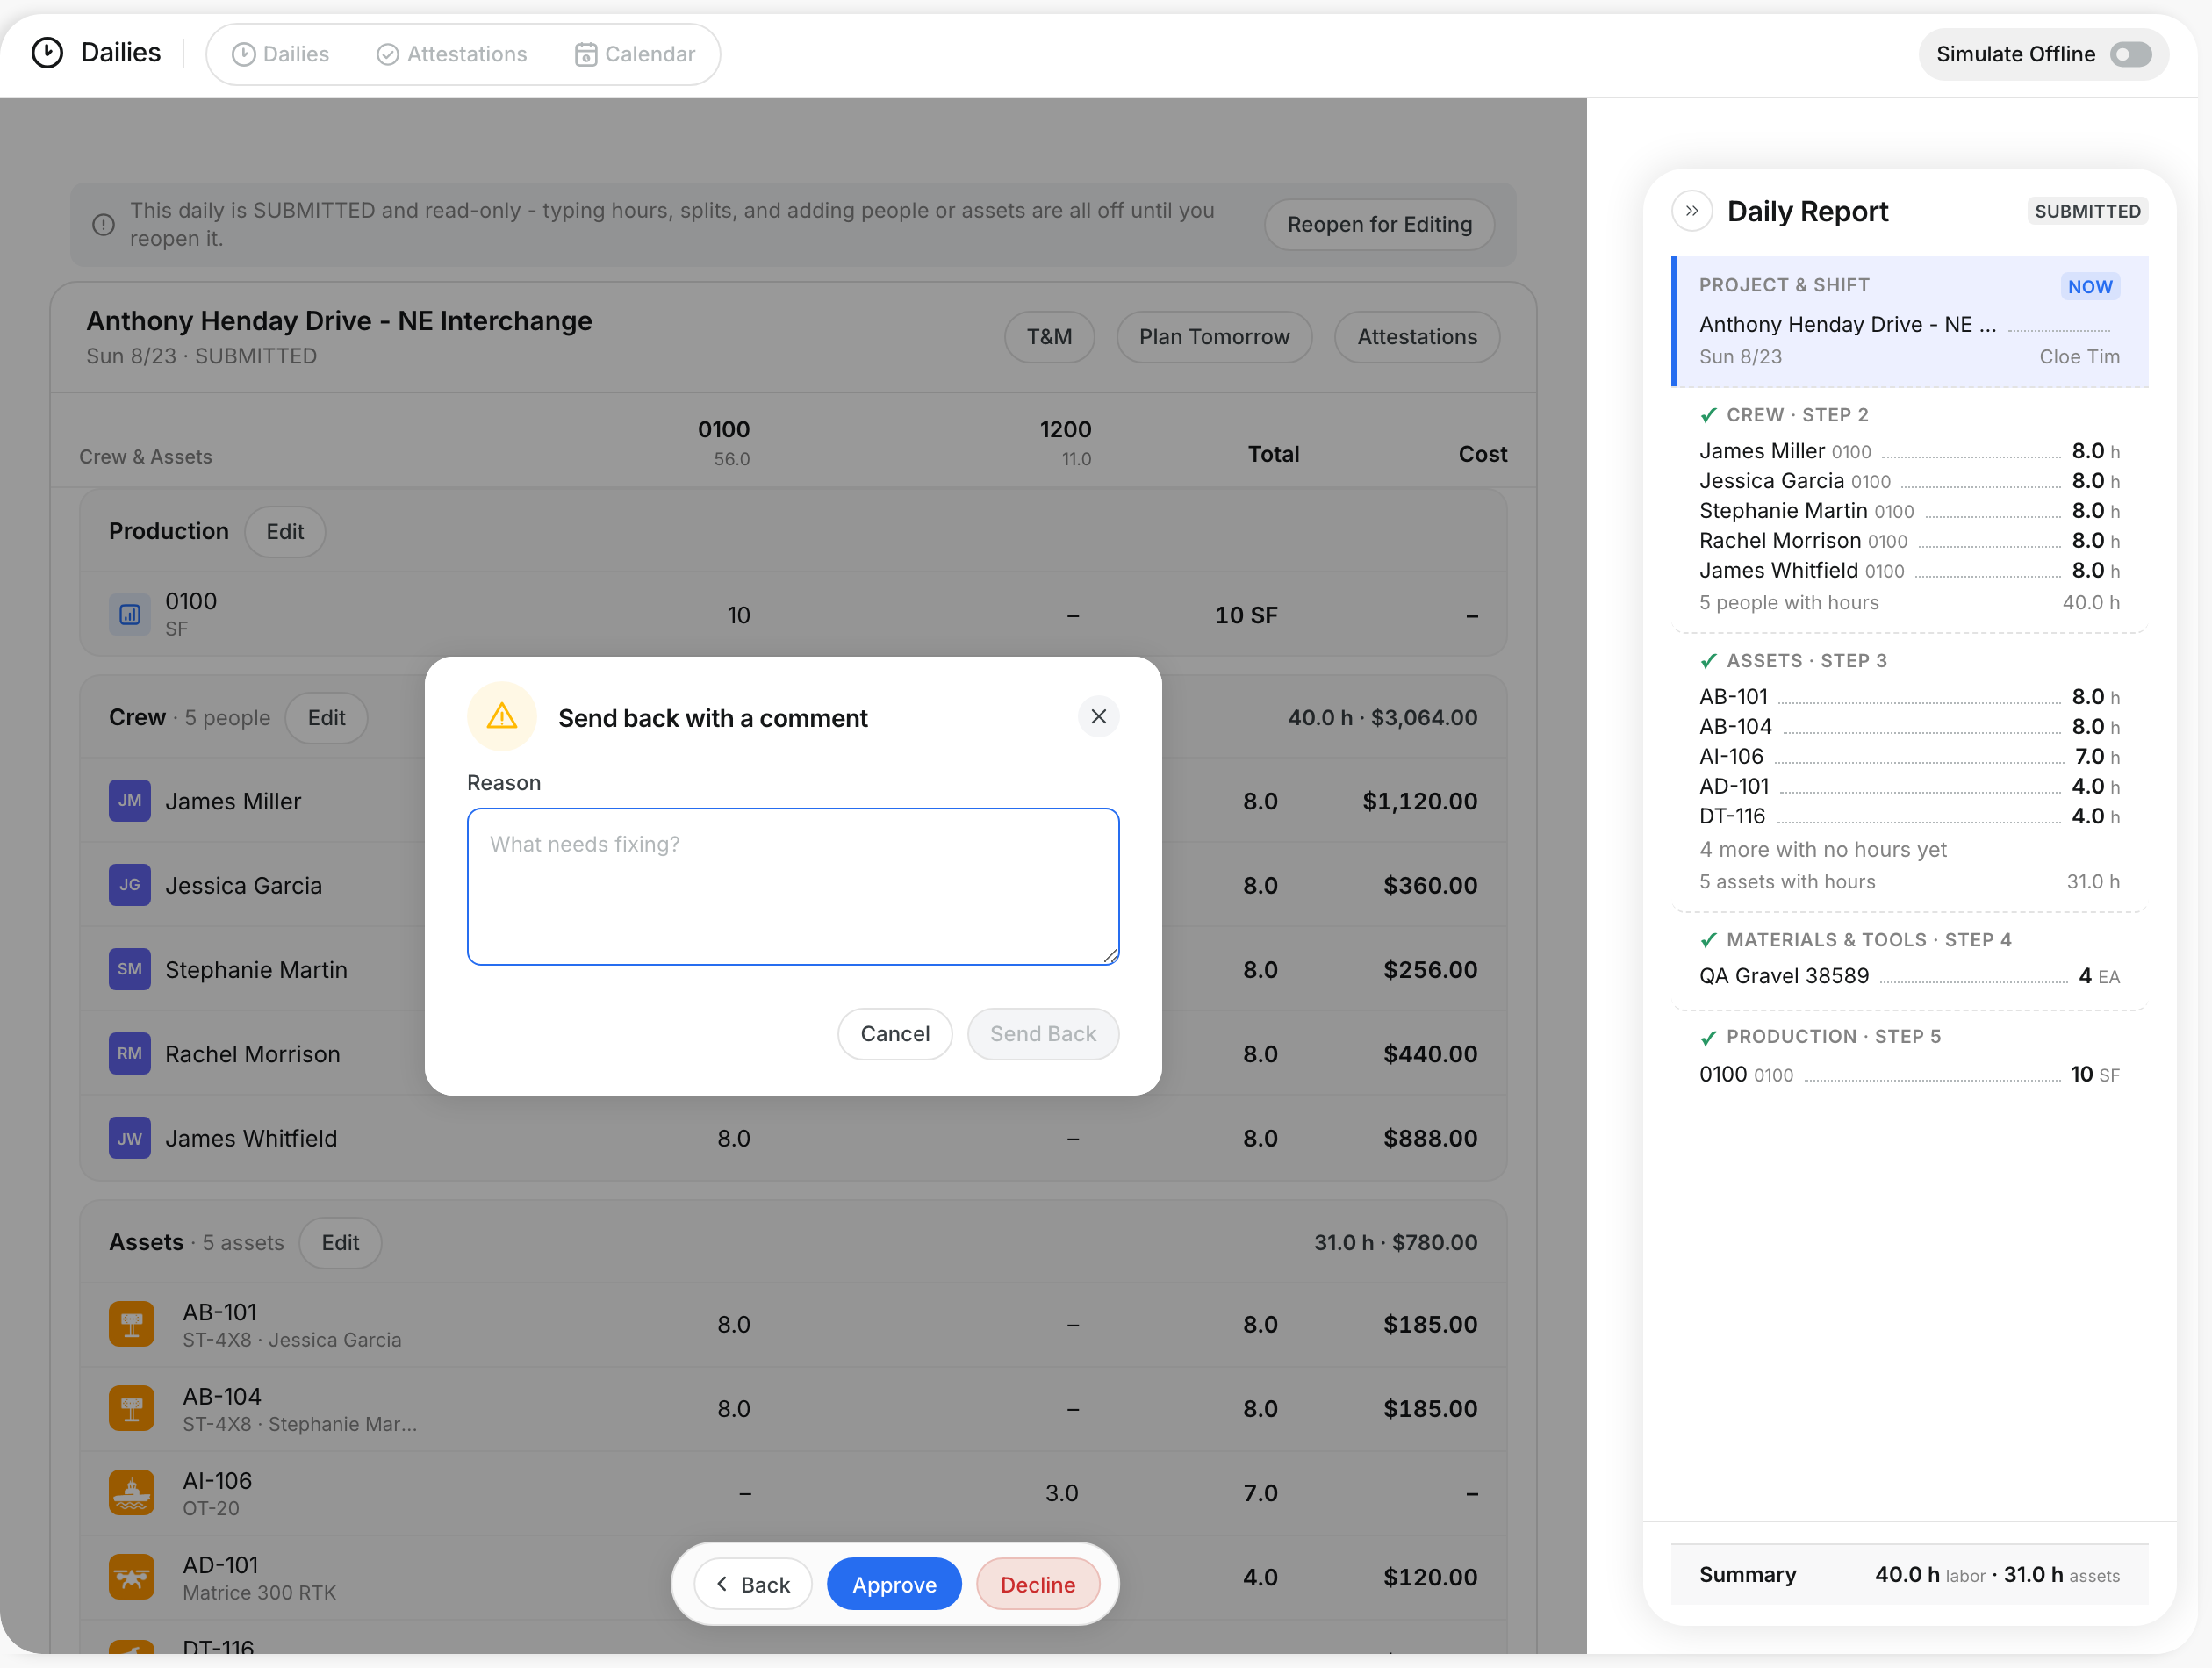Click the NOW badge
Screen dimensions: 2212x1668
coord(2090,286)
